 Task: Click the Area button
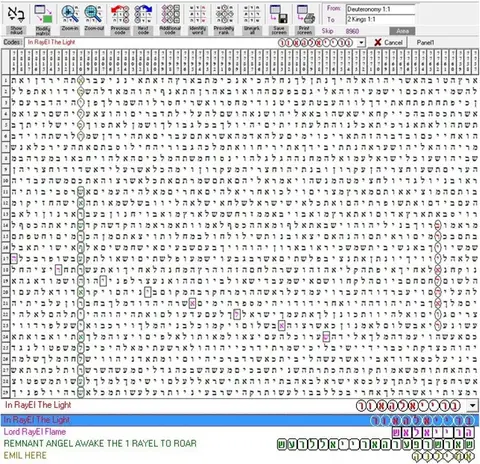coord(402,31)
